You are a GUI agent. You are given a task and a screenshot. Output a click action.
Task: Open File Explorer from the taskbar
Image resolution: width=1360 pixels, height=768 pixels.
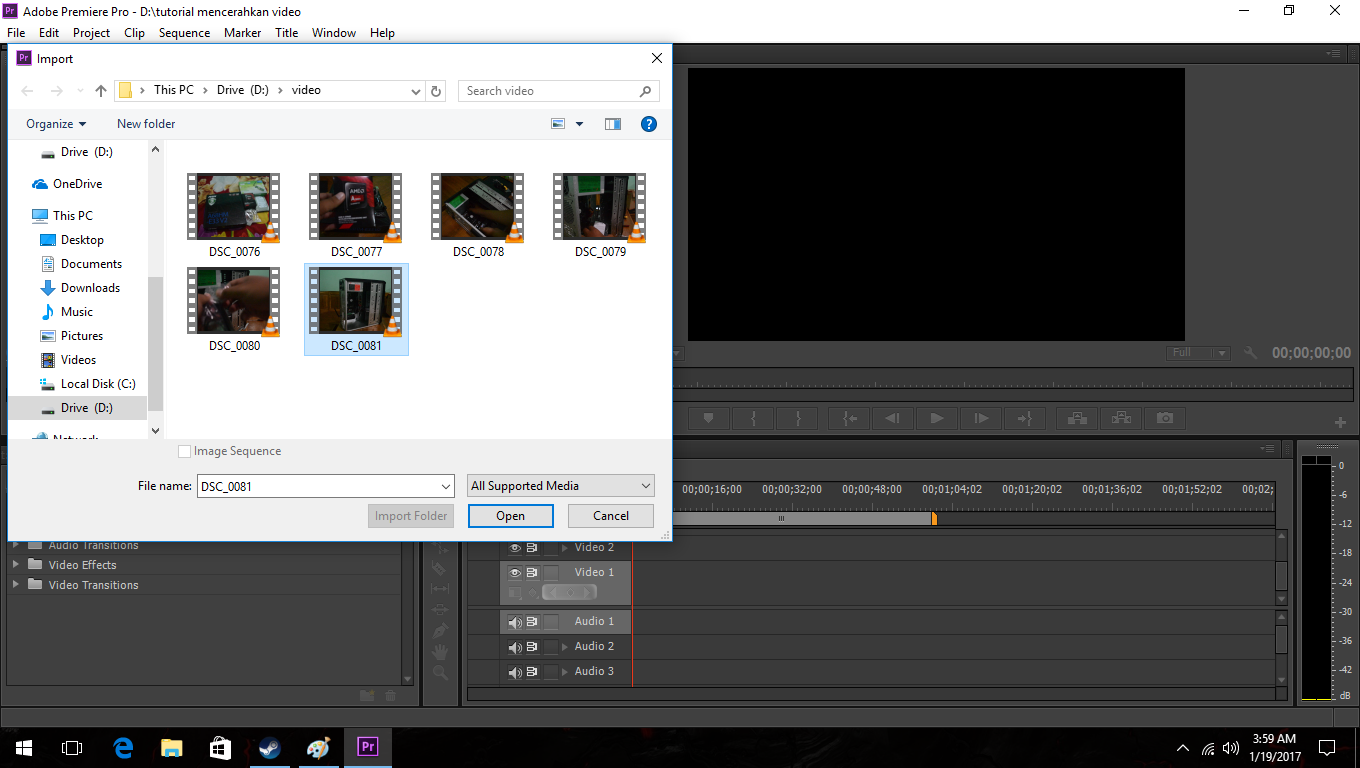pyautogui.click(x=172, y=747)
